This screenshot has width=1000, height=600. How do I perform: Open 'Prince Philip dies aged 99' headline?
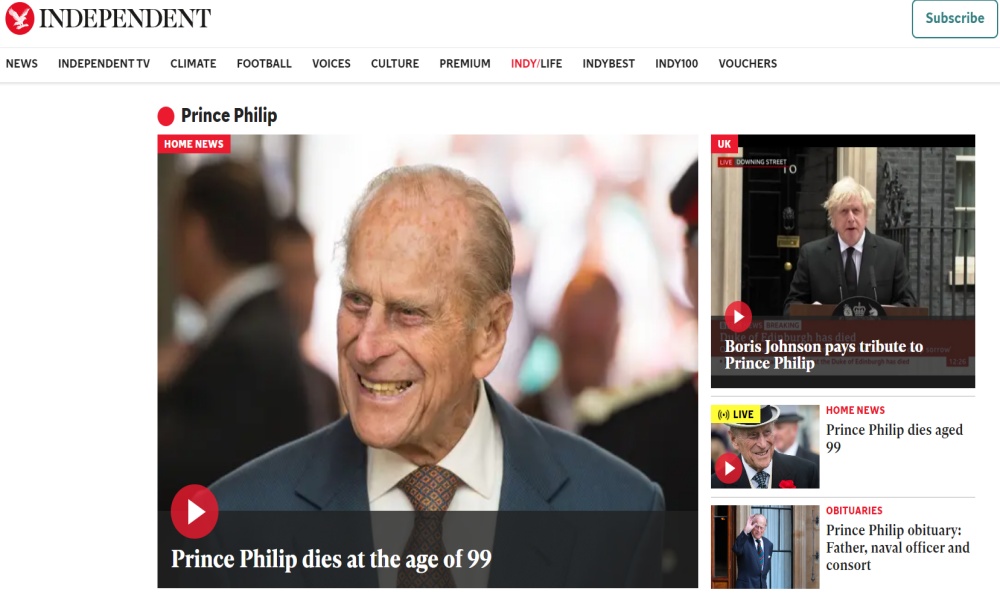coord(894,439)
